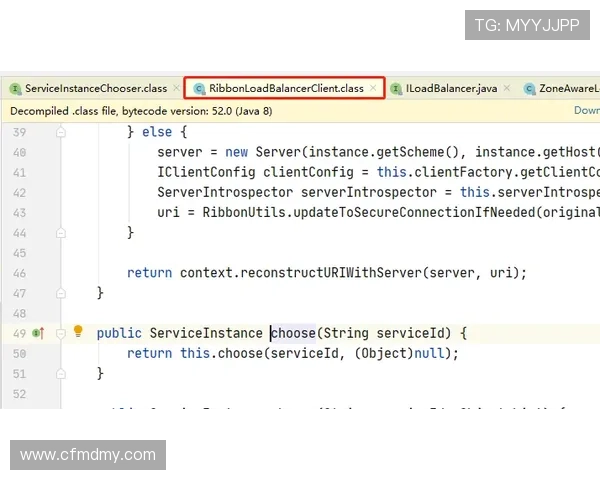Click line number 40 in the gutter
This screenshot has width=600, height=480.
tap(19, 153)
